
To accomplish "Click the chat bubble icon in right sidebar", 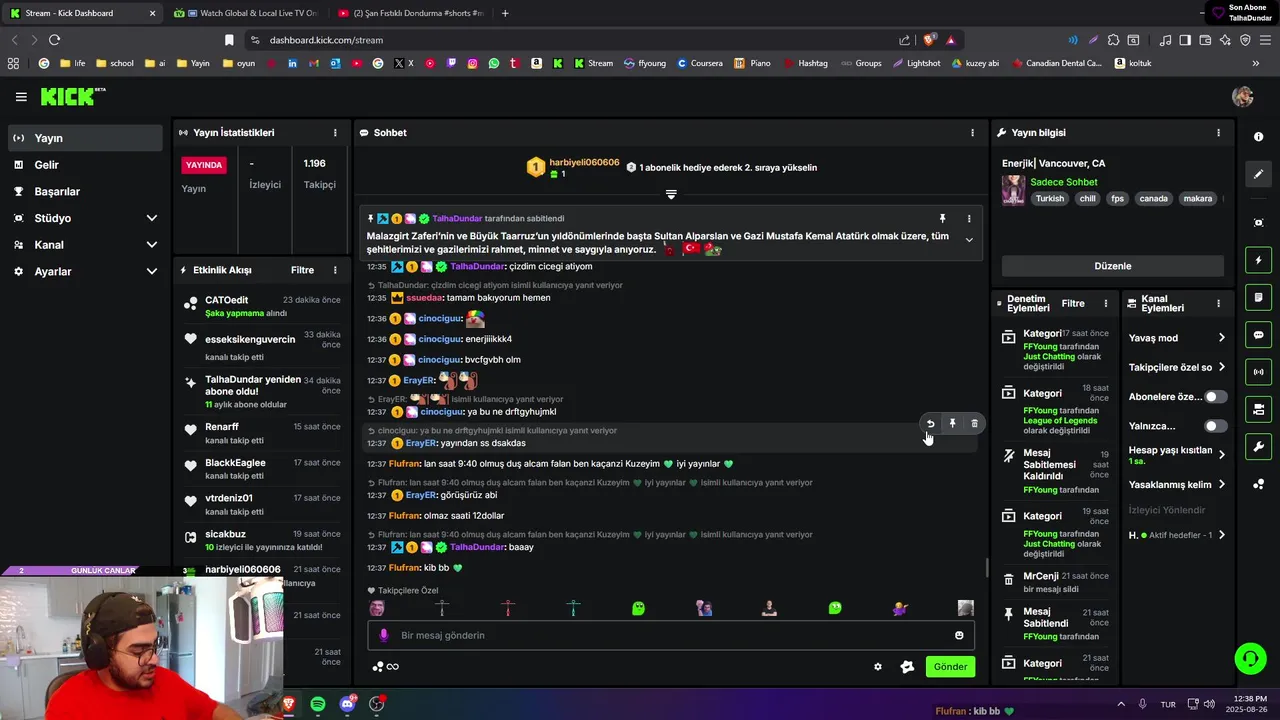I will click(x=1258, y=335).
